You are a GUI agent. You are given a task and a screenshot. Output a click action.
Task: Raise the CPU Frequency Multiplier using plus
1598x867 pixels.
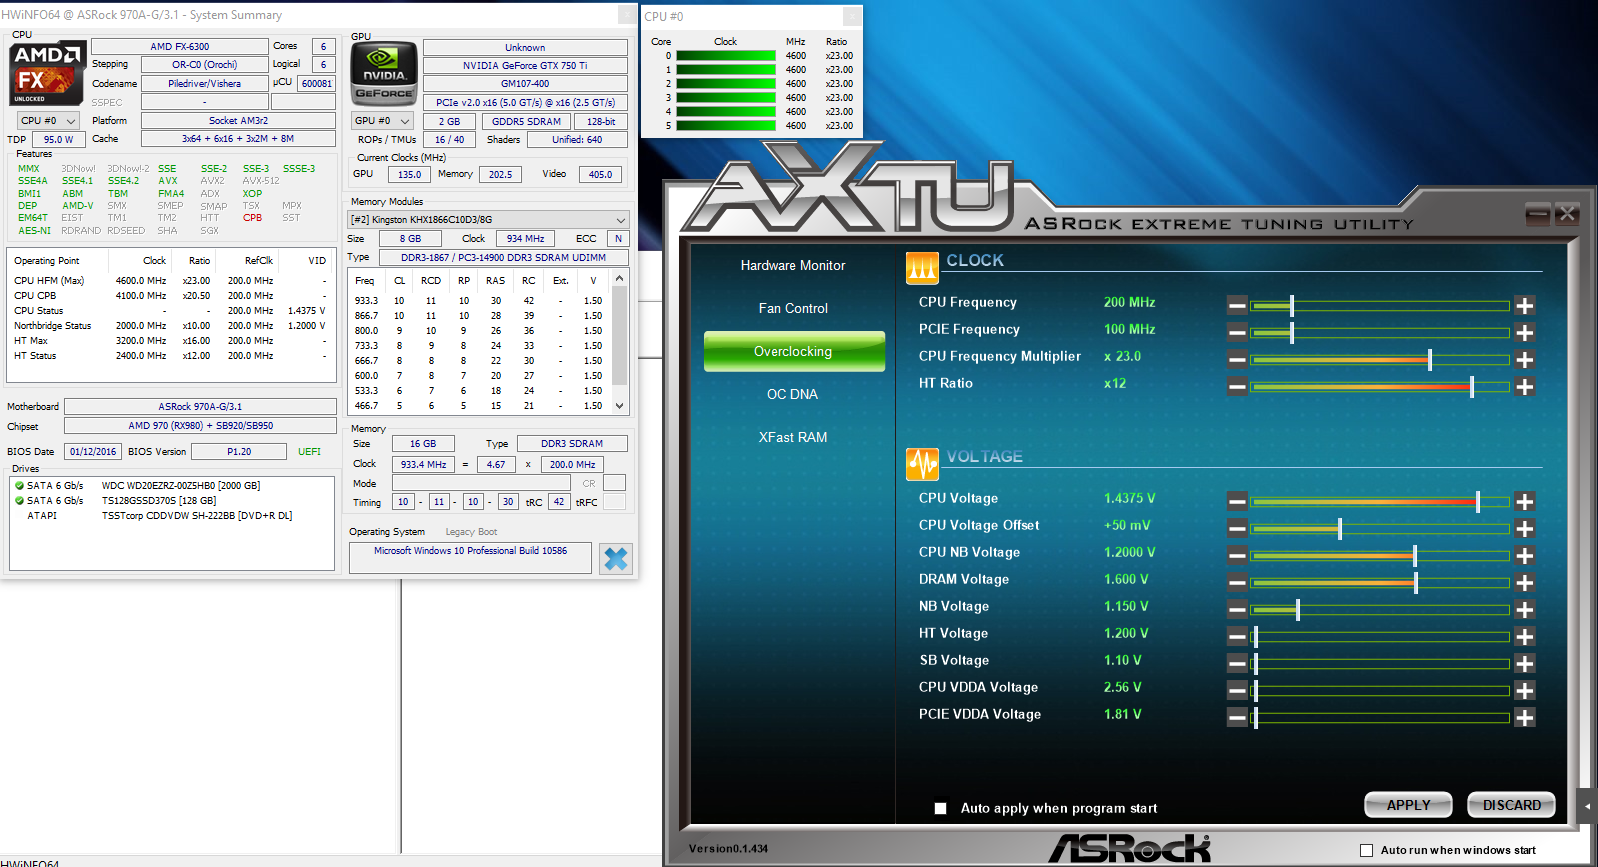(1525, 359)
